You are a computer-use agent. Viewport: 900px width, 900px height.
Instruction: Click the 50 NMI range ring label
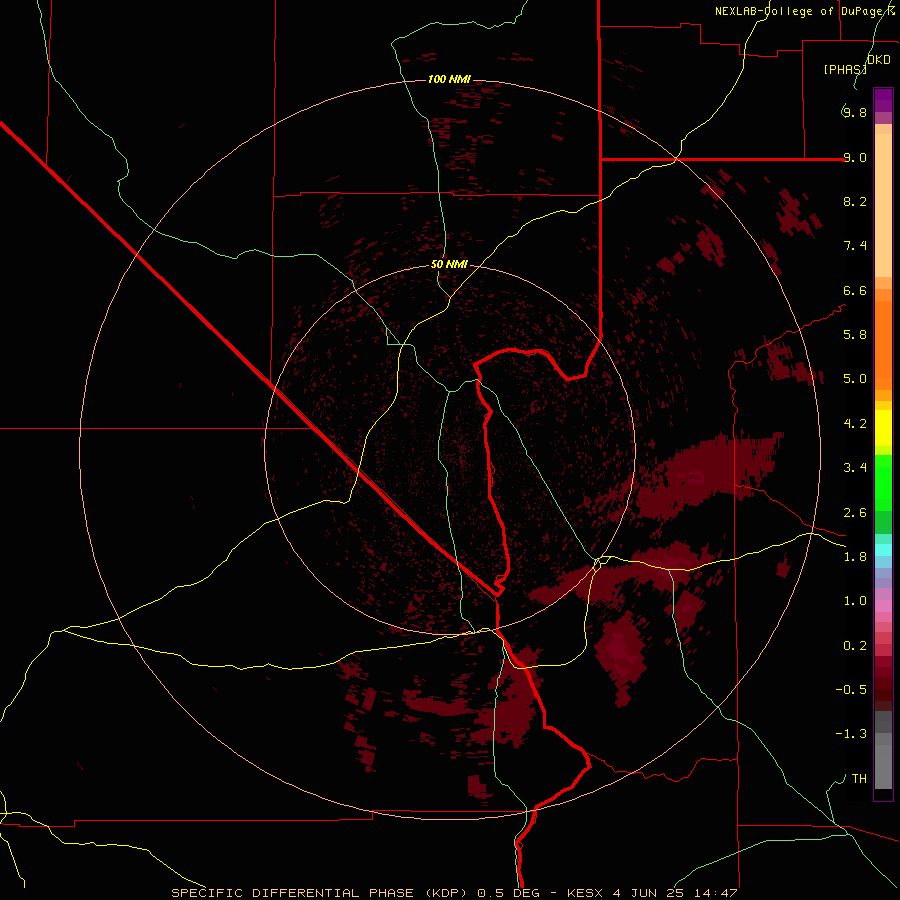pos(449,264)
